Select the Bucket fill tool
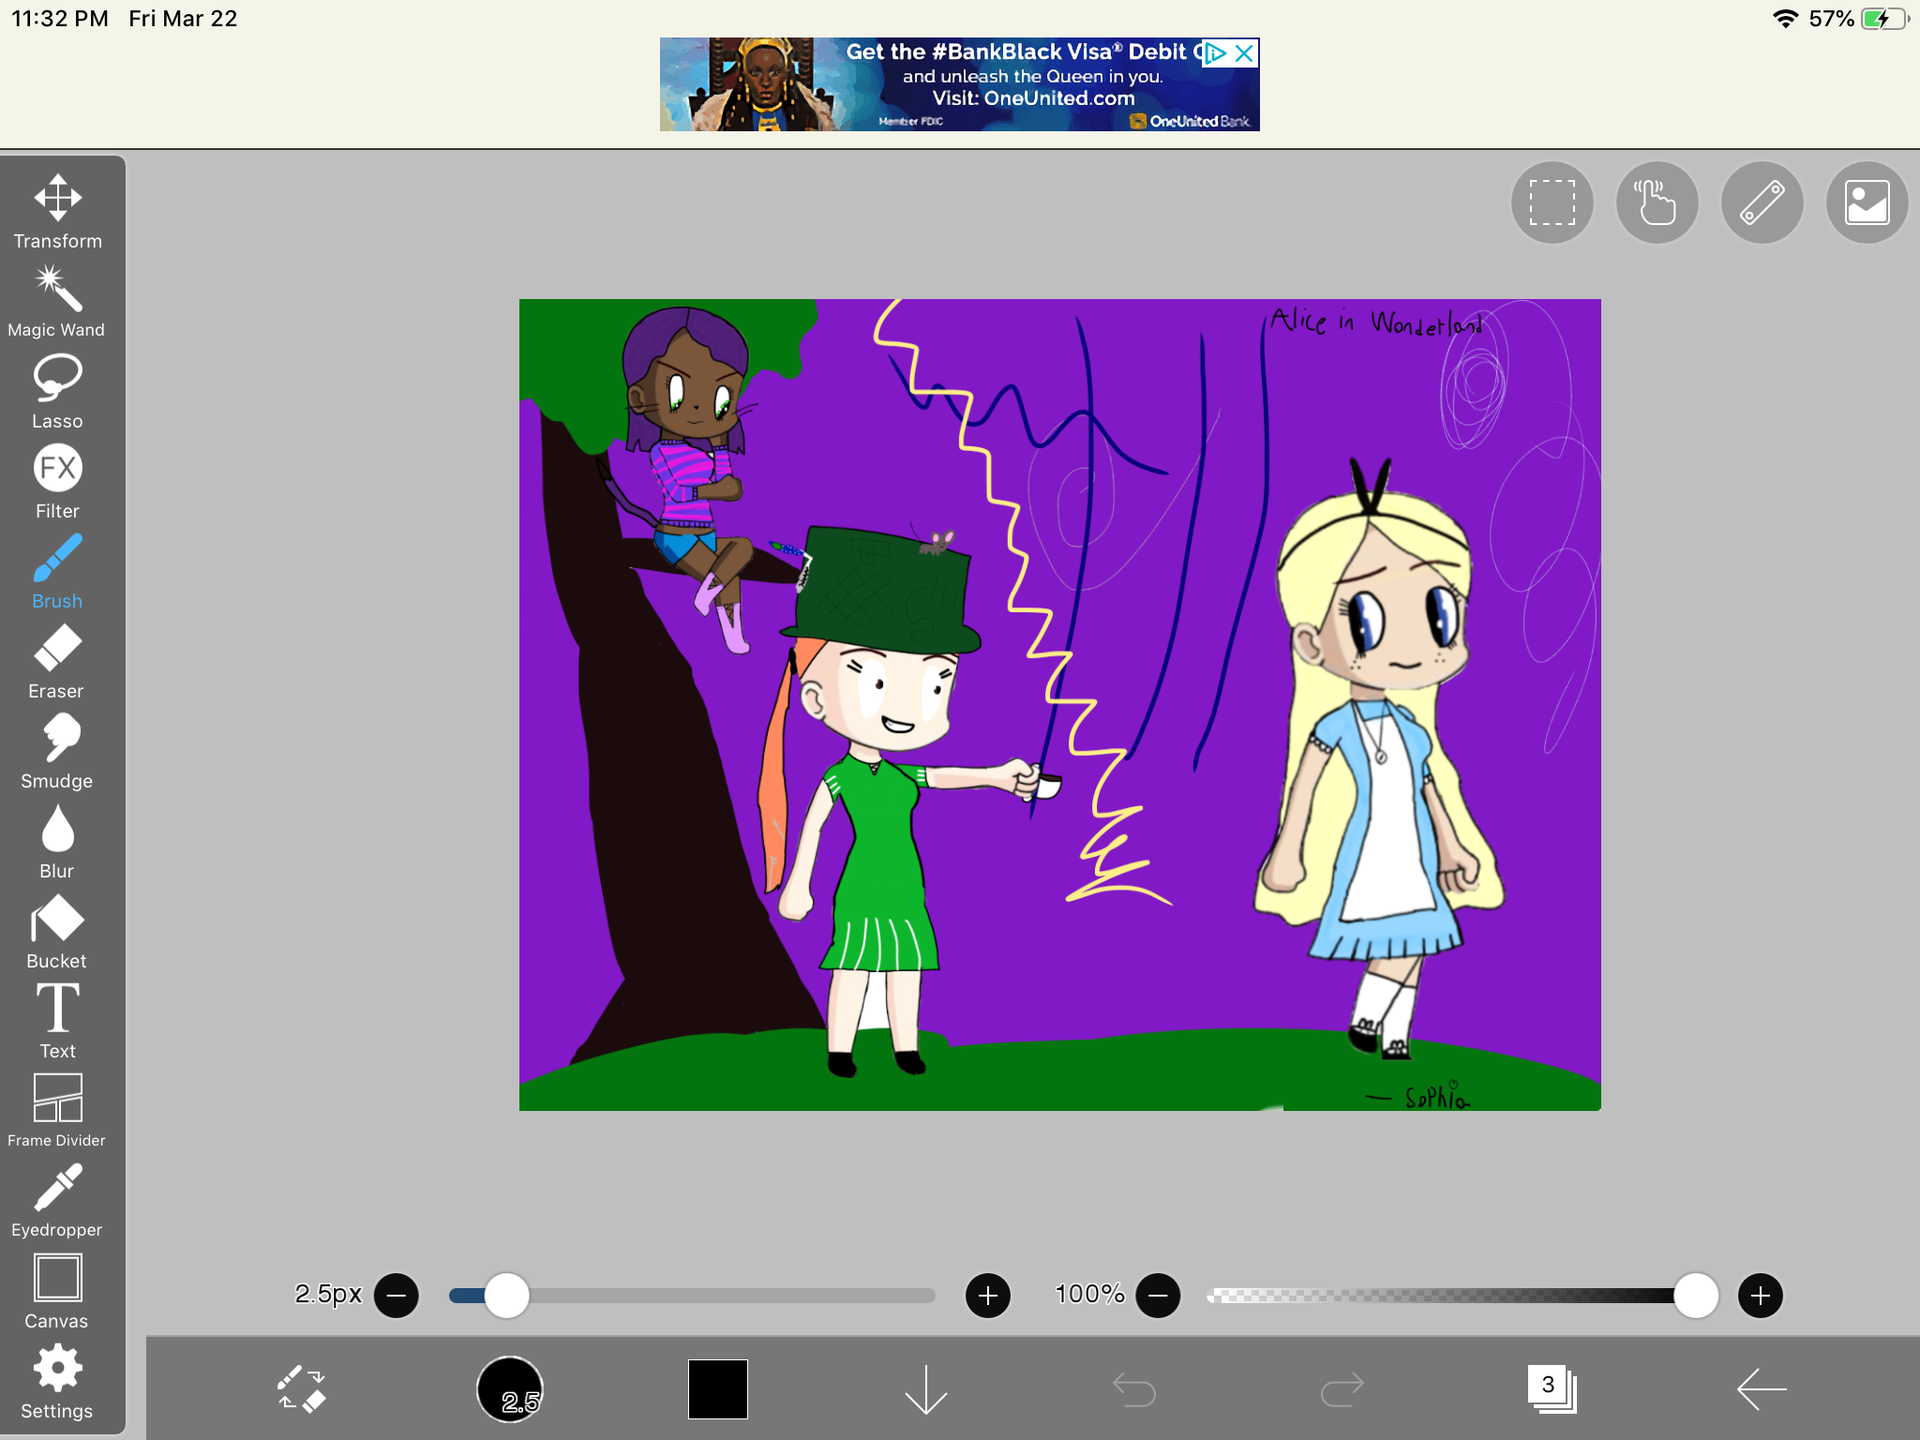 pos(57,932)
